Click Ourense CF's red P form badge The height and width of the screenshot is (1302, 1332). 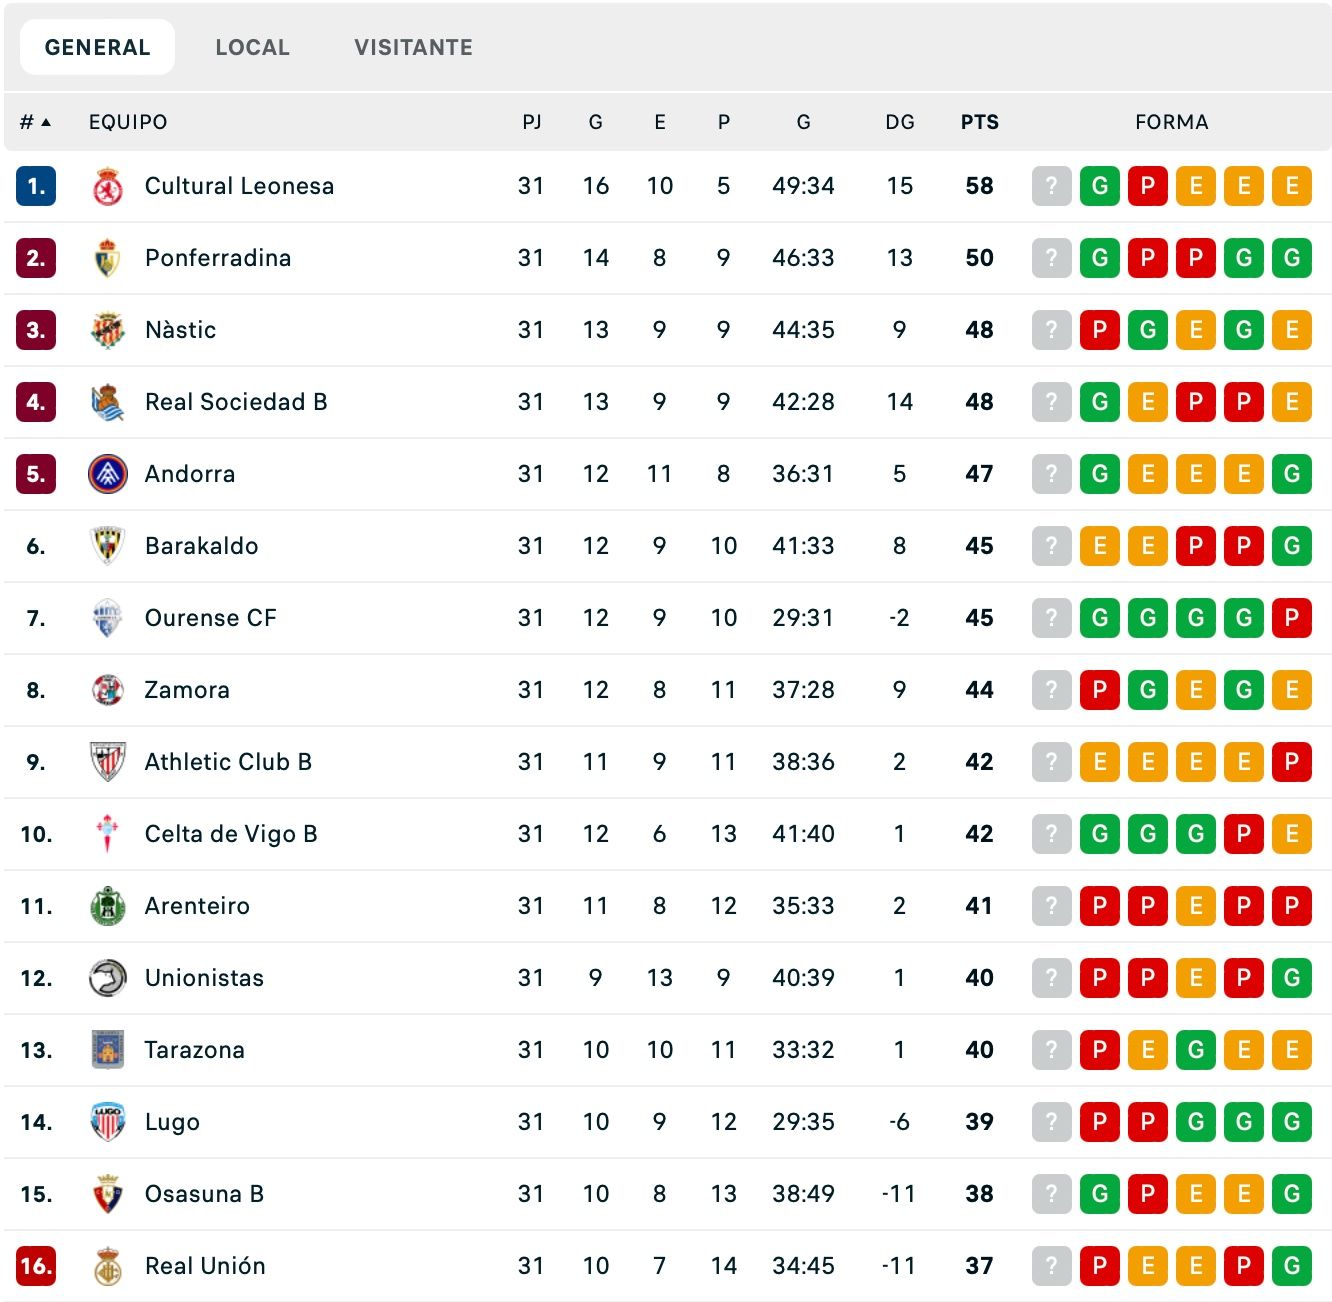tap(1291, 618)
